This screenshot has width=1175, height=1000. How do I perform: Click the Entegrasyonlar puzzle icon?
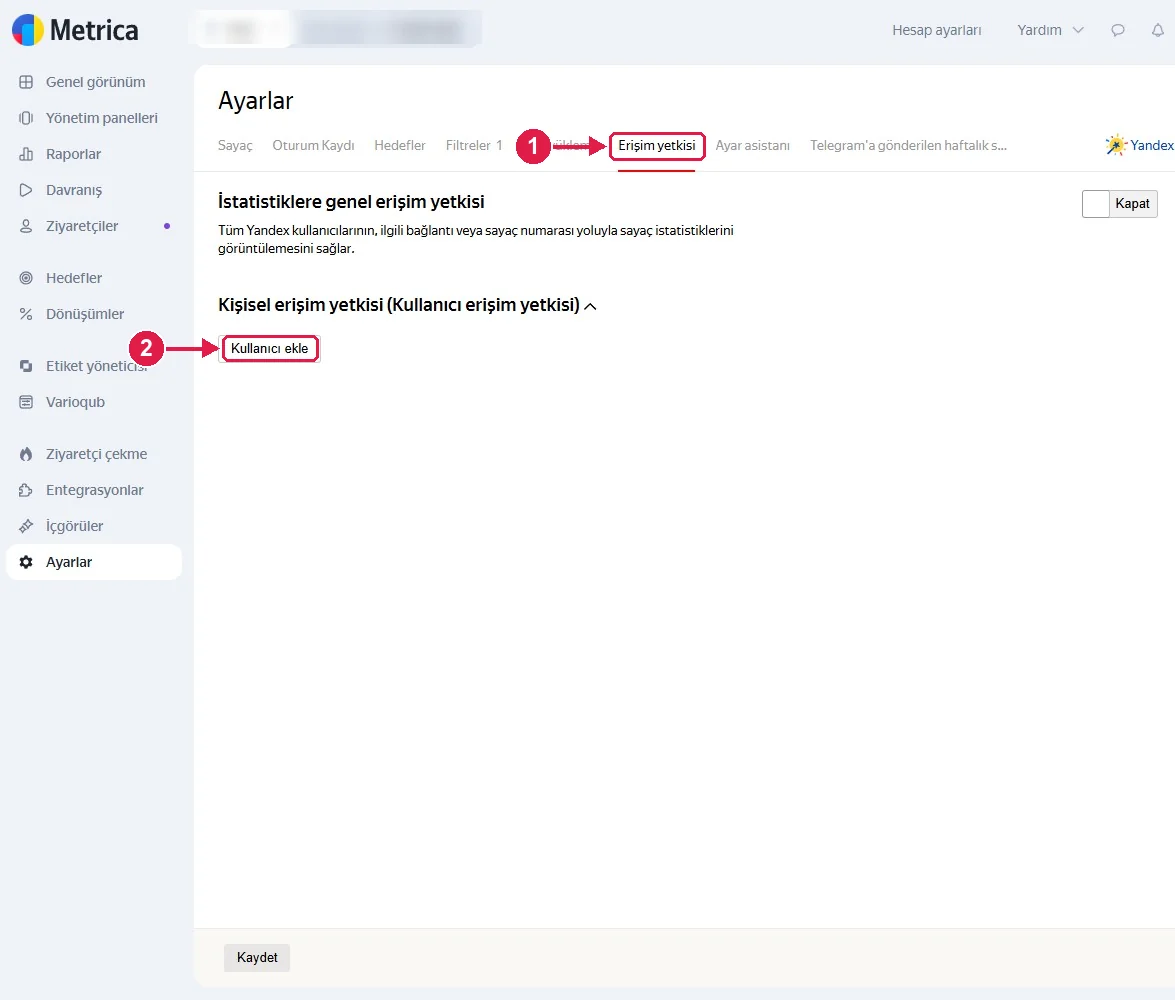(26, 490)
